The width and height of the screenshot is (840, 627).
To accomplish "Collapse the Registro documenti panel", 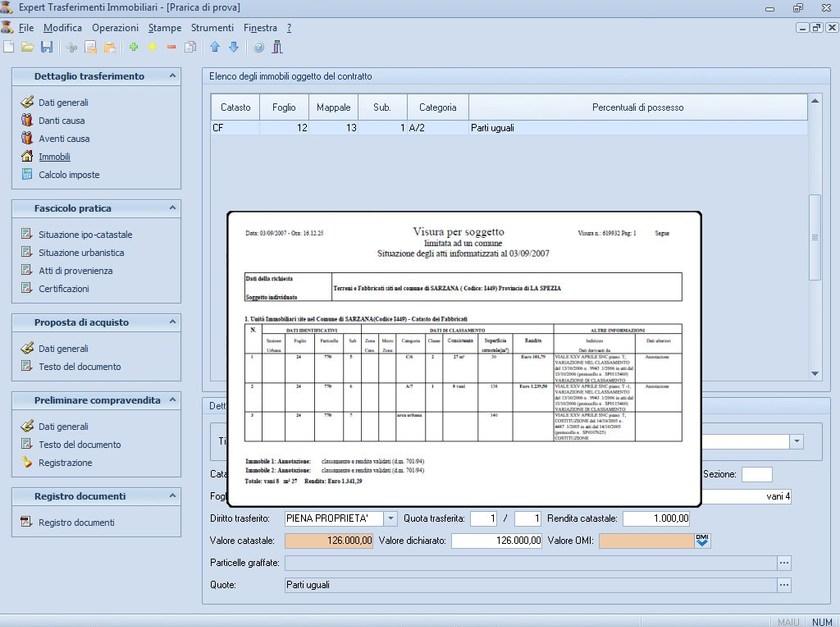I will tap(173, 496).
